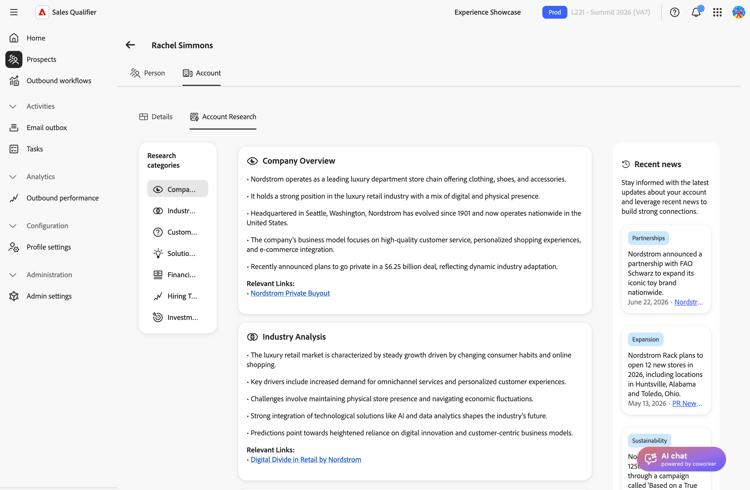The height and width of the screenshot is (490, 750).
Task: Open the Nordstr... source link in Partnerships news
Action: pos(688,302)
